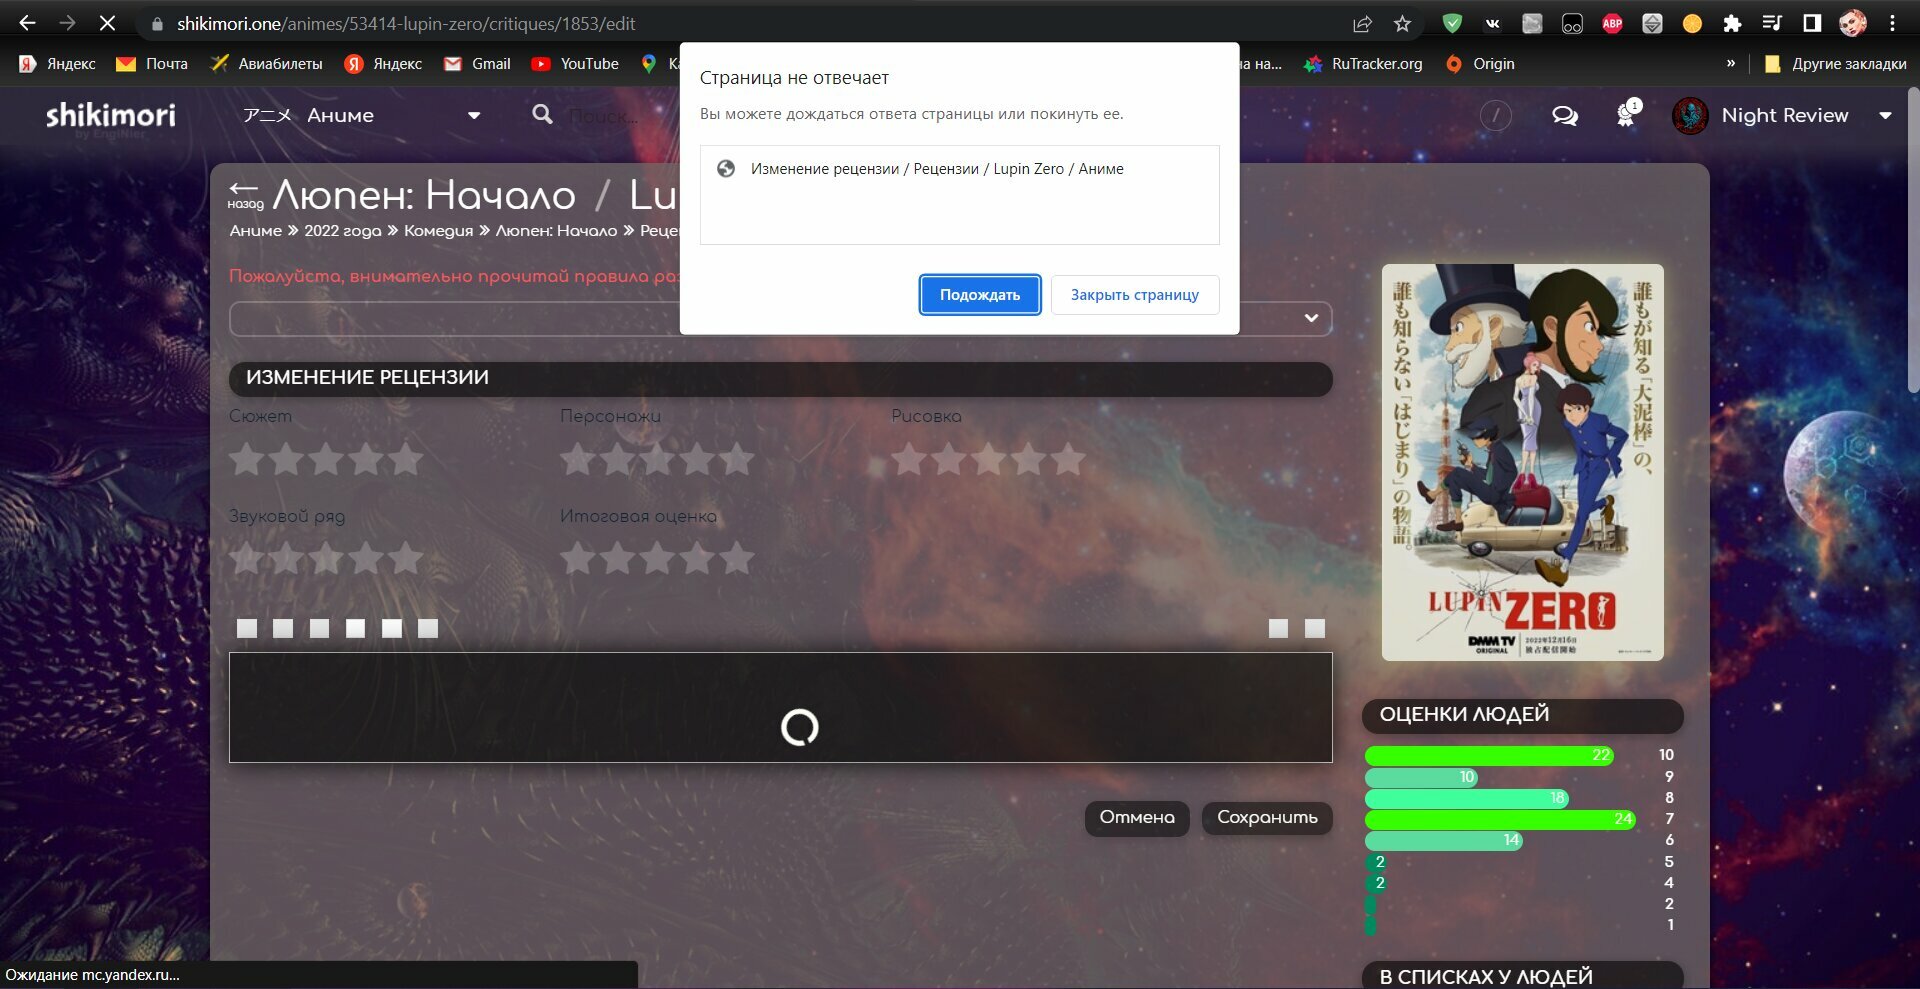Viewport: 1920px width, 989px height.
Task: Expand the Аниме section dropdown arrow
Action: click(474, 116)
